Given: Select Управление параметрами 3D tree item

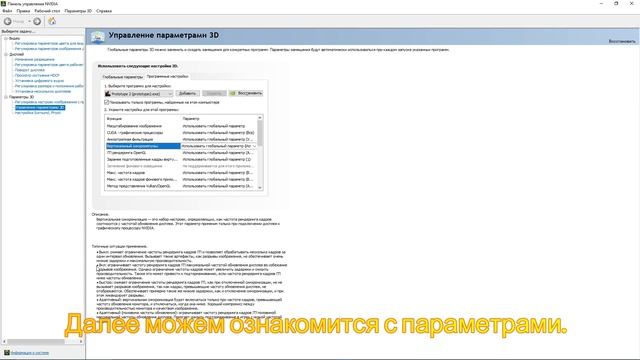Looking at the screenshot, I should point(40,107).
